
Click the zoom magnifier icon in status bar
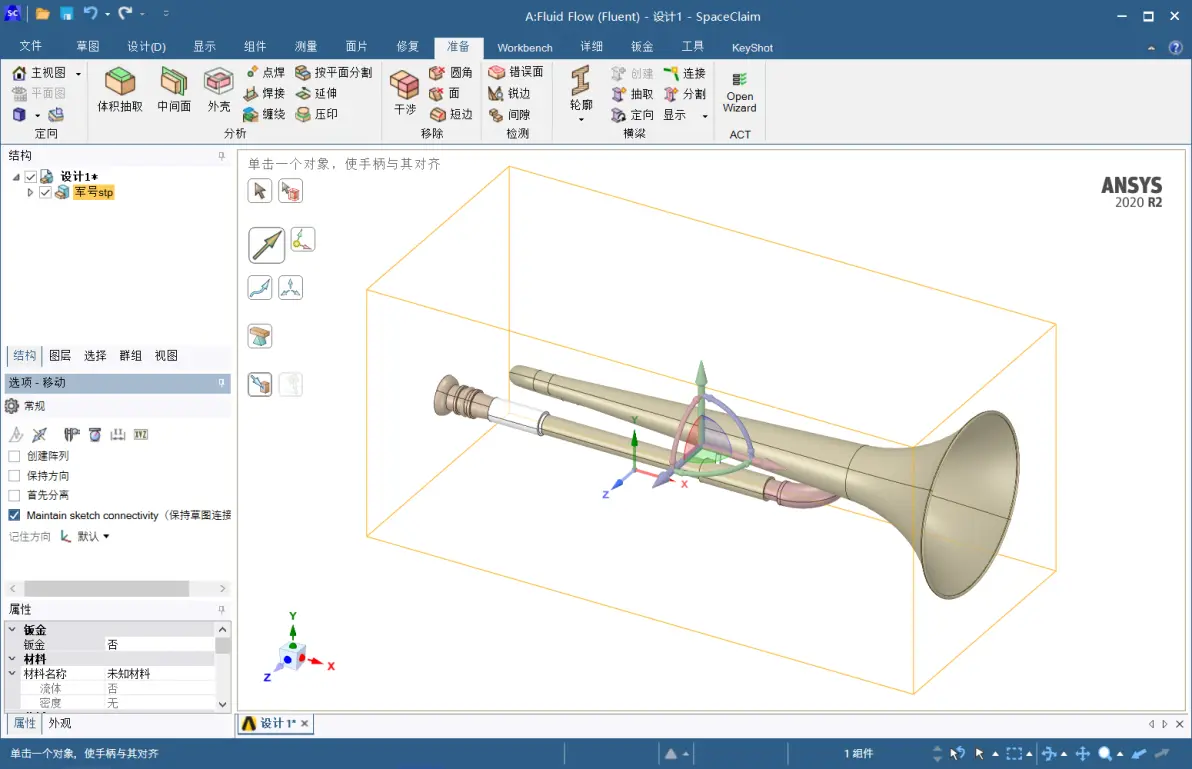tap(1105, 753)
